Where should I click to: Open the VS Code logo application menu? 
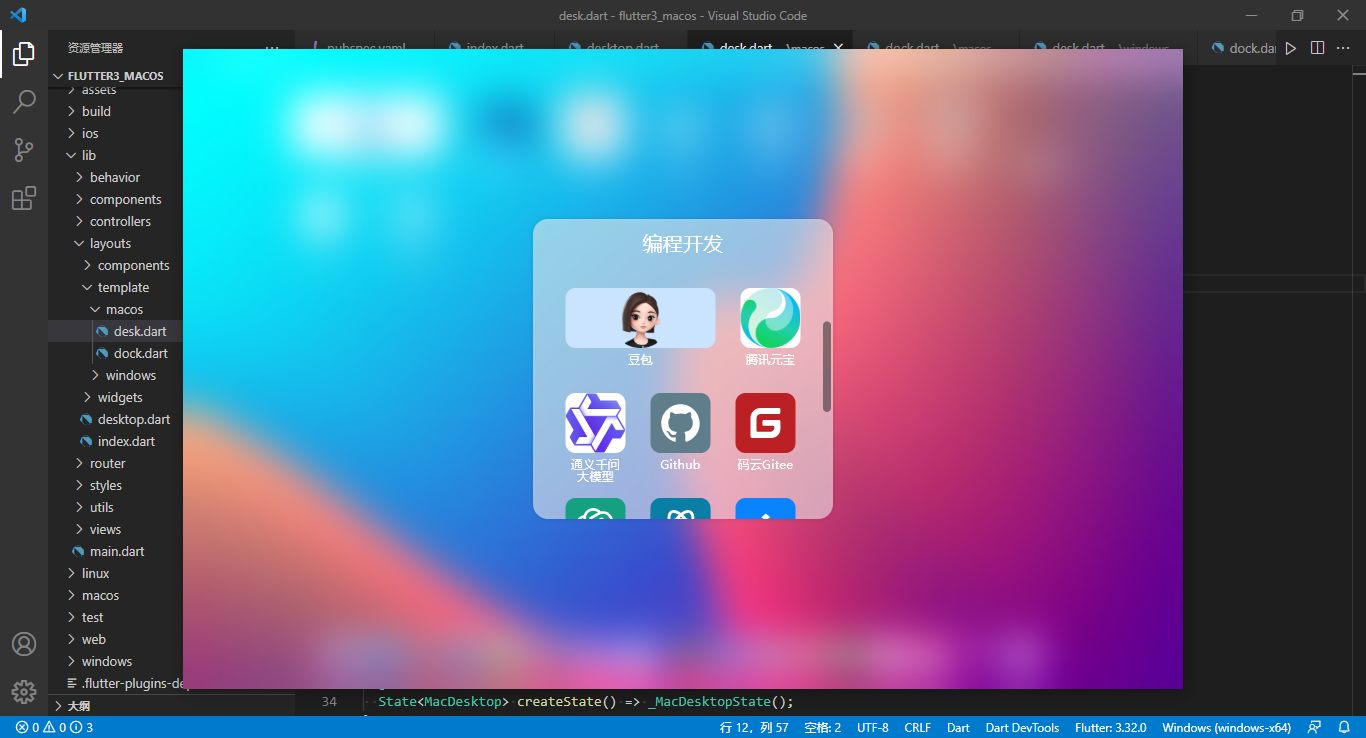coord(18,15)
